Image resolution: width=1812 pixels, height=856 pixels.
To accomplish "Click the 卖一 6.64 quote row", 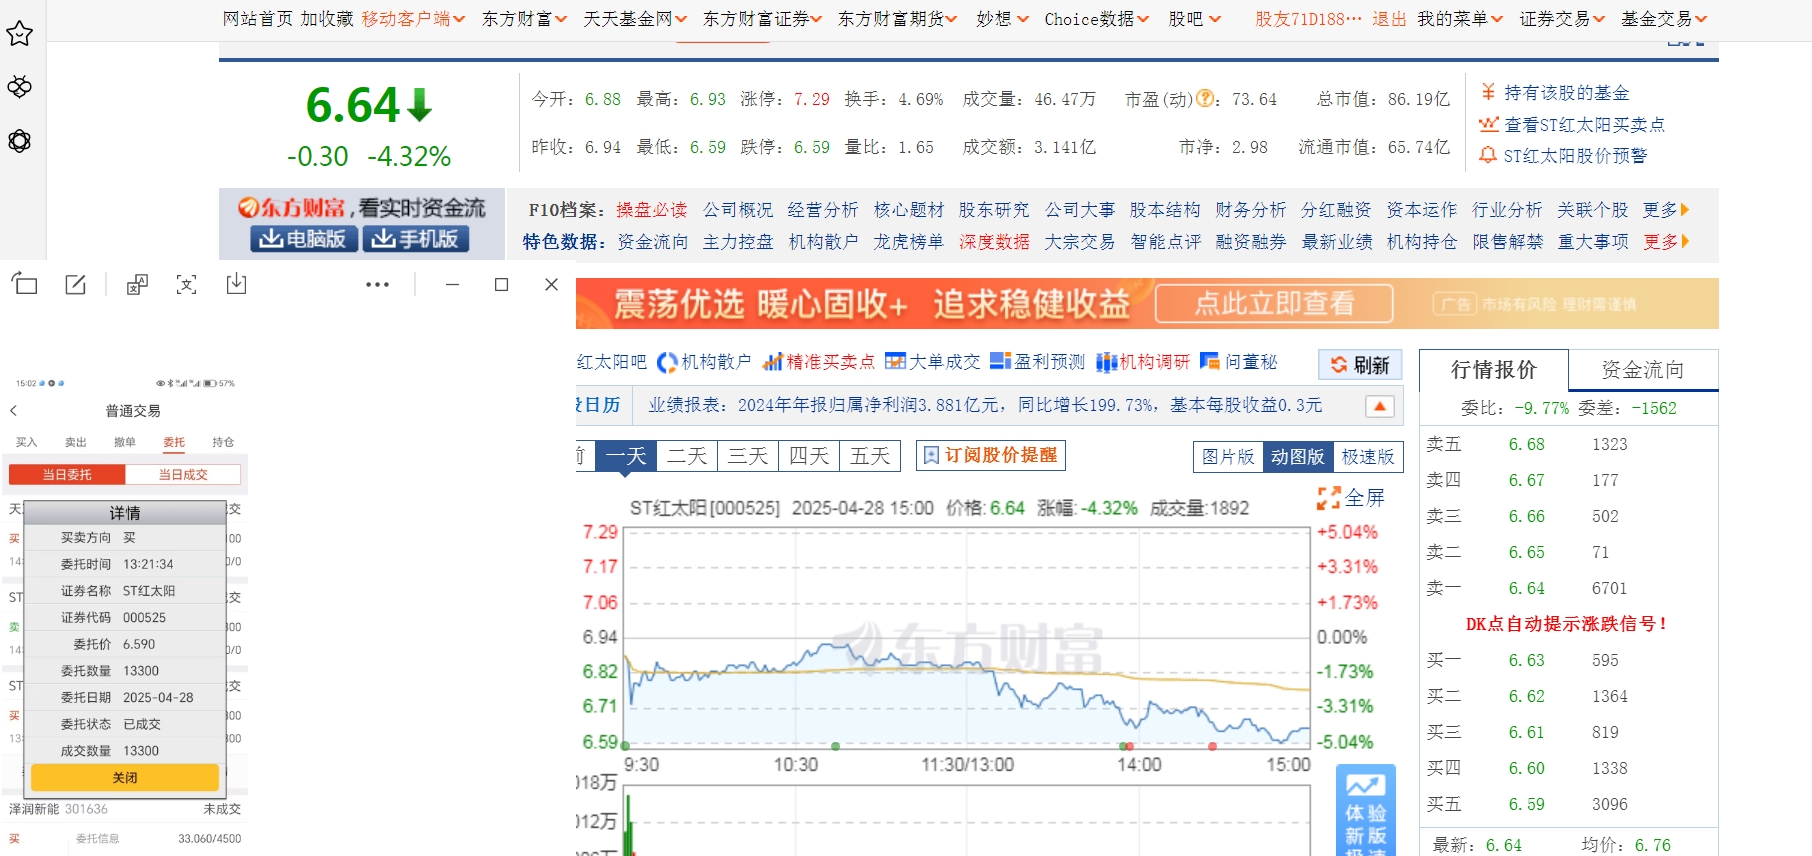I will click(x=1568, y=588).
